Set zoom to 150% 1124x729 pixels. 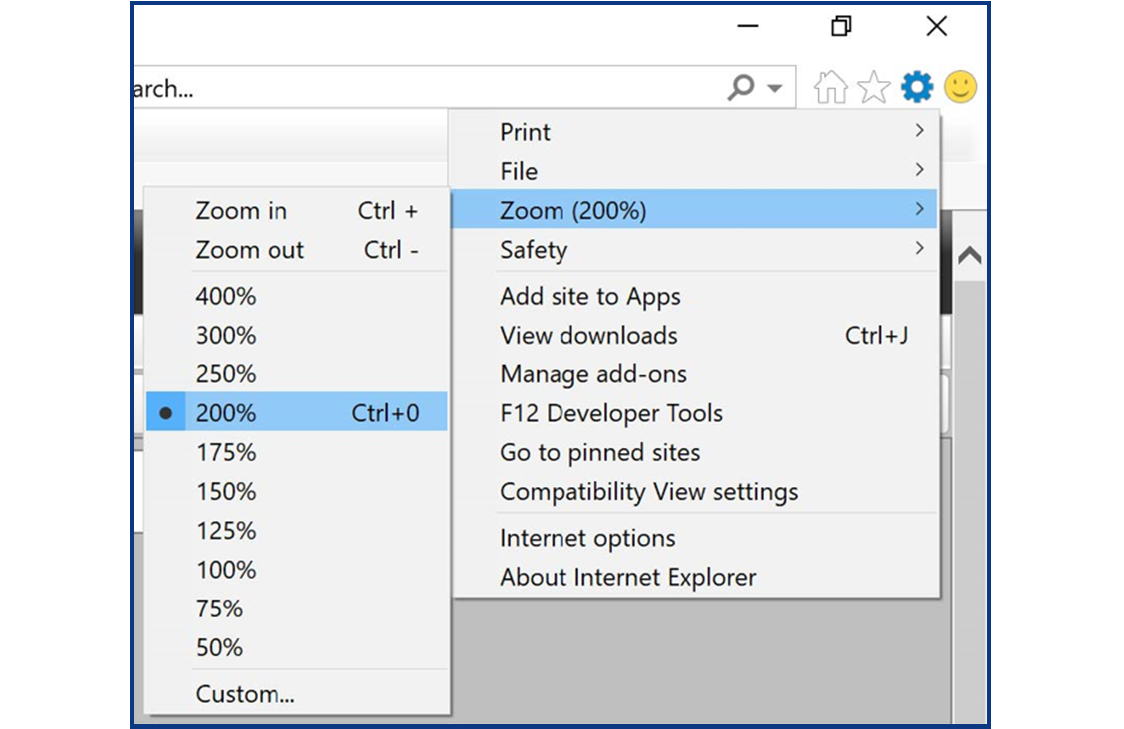click(x=297, y=492)
